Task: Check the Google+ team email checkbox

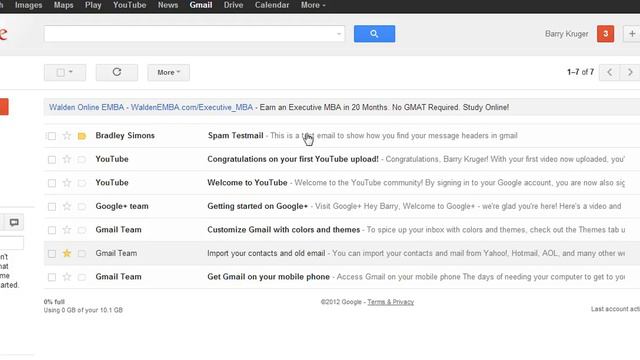Action: [52, 207]
